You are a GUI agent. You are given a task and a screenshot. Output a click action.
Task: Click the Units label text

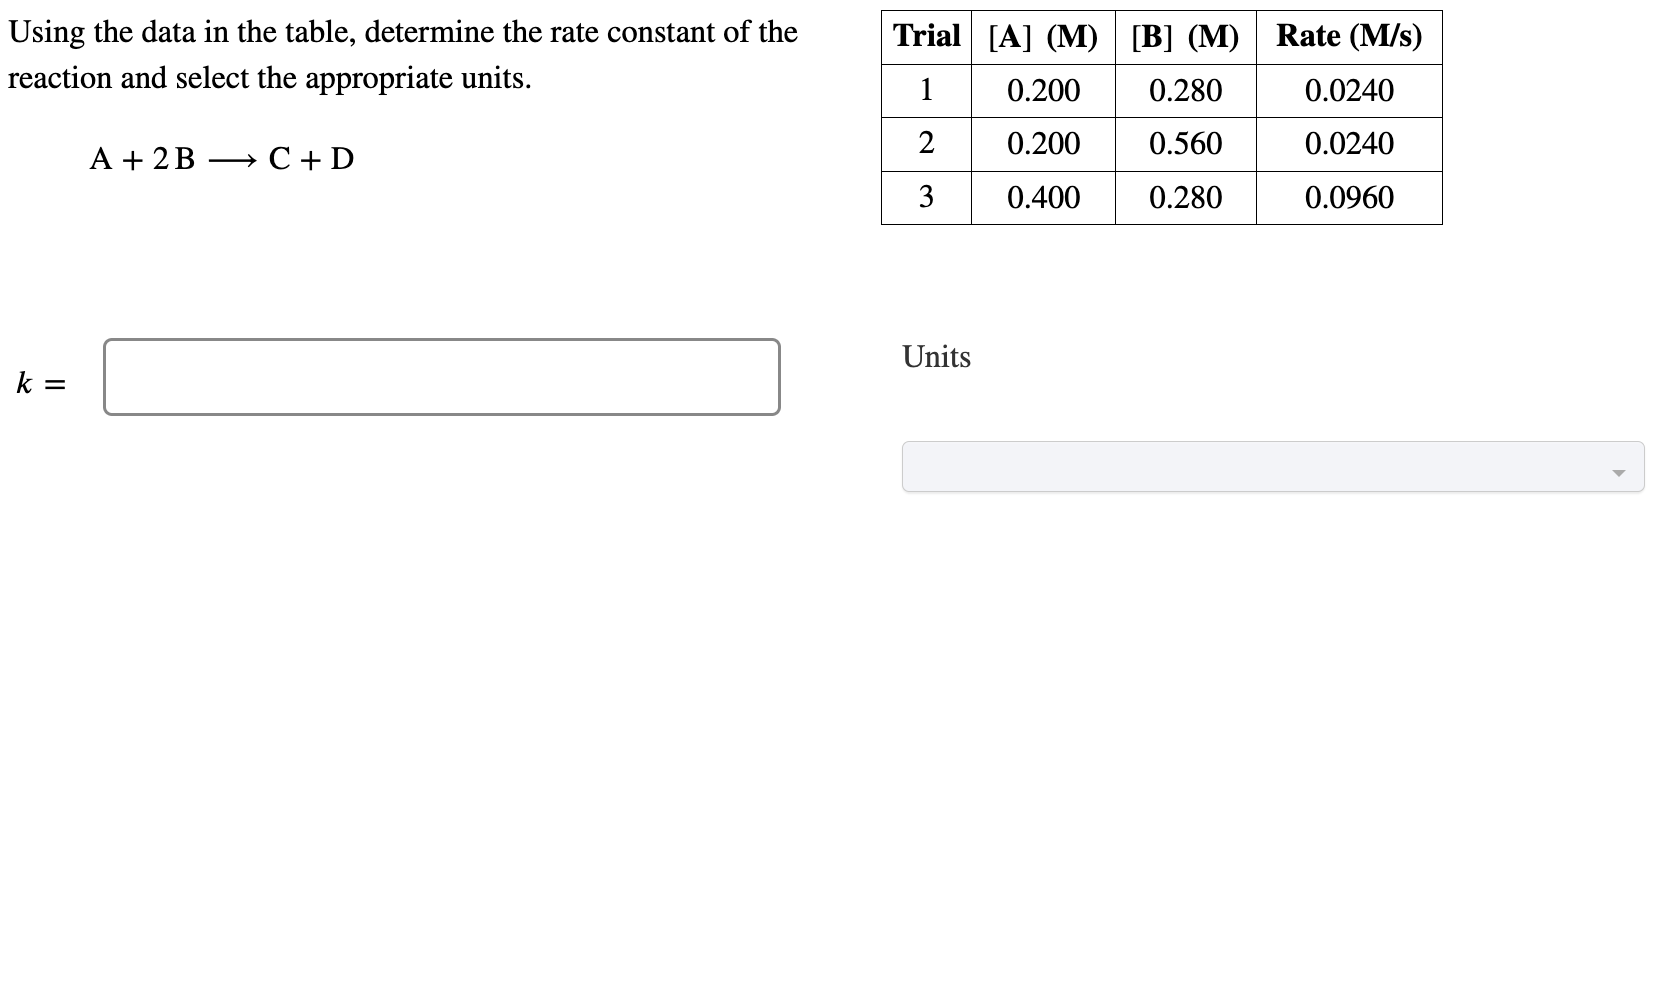(x=936, y=357)
